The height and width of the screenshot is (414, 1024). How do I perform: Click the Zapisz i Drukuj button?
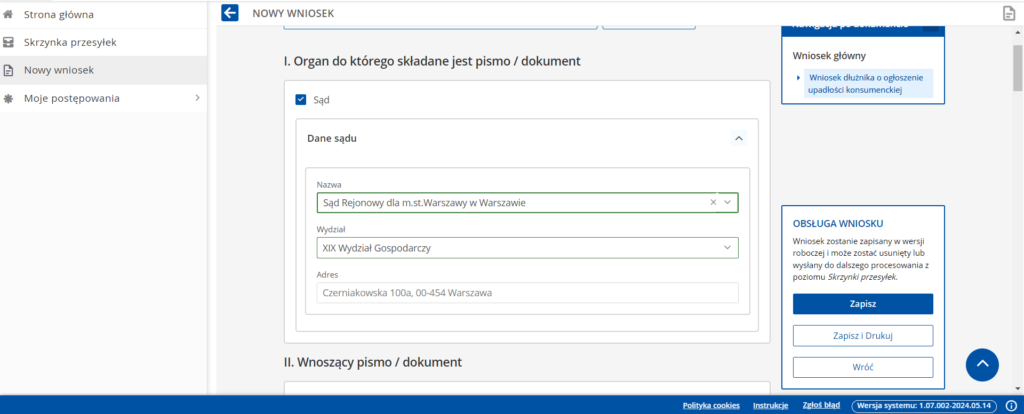click(862, 335)
